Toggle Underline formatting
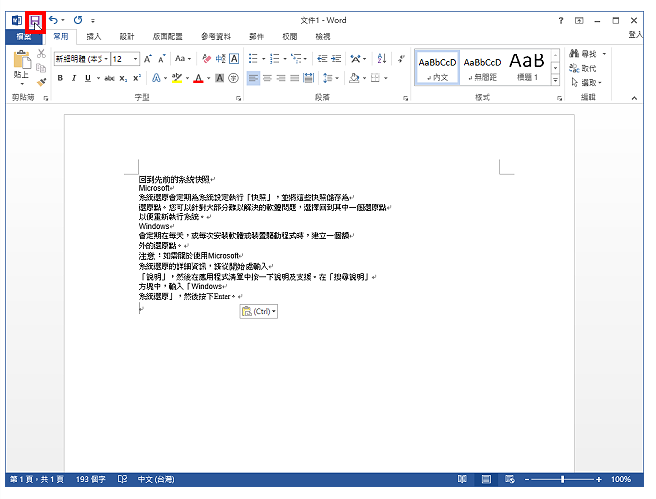The height and width of the screenshot is (499, 656). (x=88, y=78)
